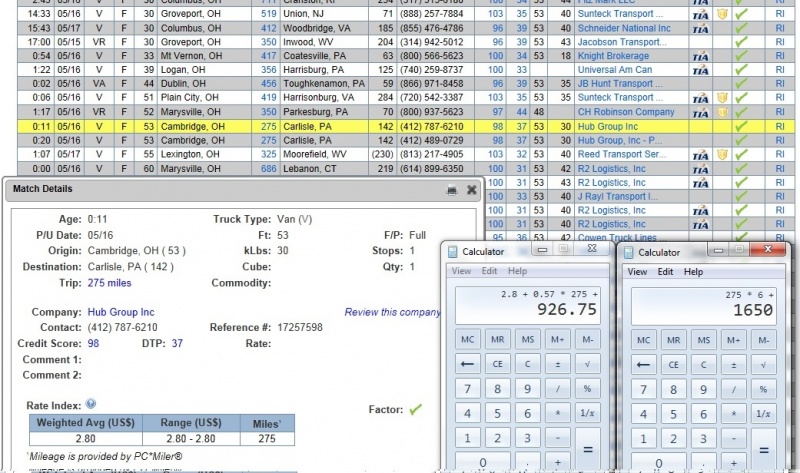Click digit 3 in left calculator
Image resolution: width=800 pixels, height=473 pixels.
(527, 438)
